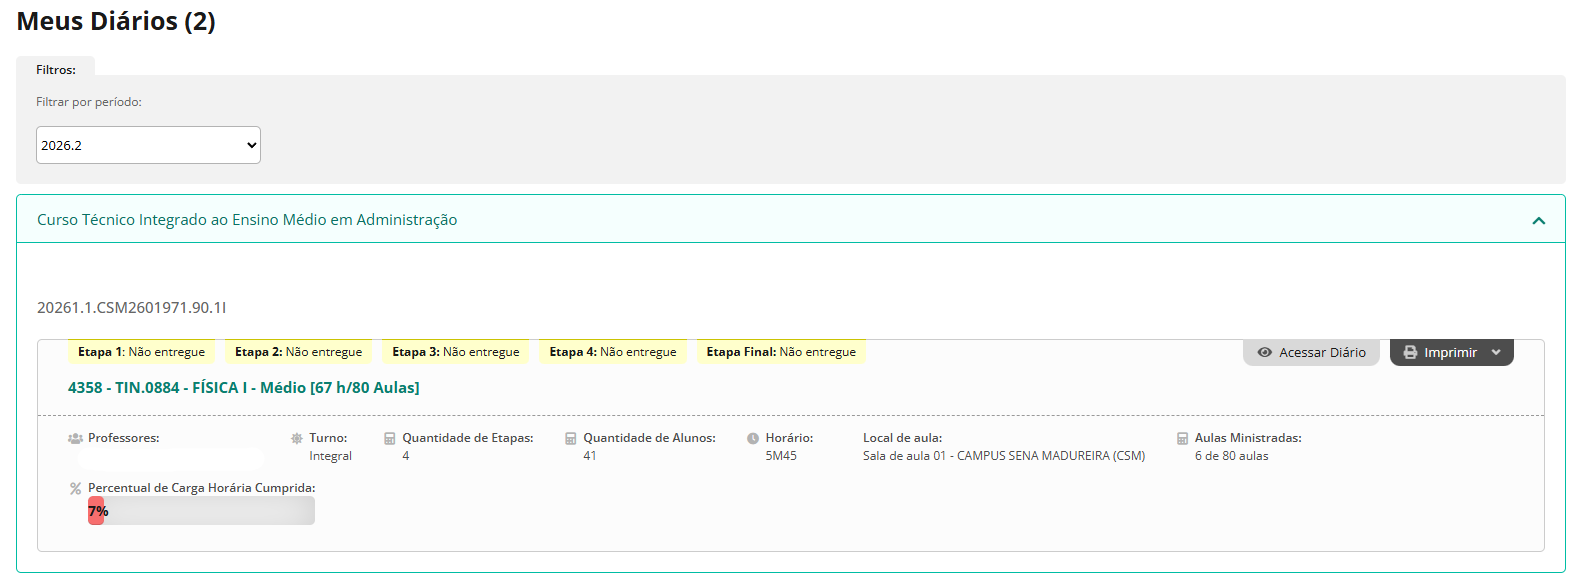The width and height of the screenshot is (1582, 578).
Task: Click the Etapa Final status badge
Action: pyautogui.click(x=781, y=352)
